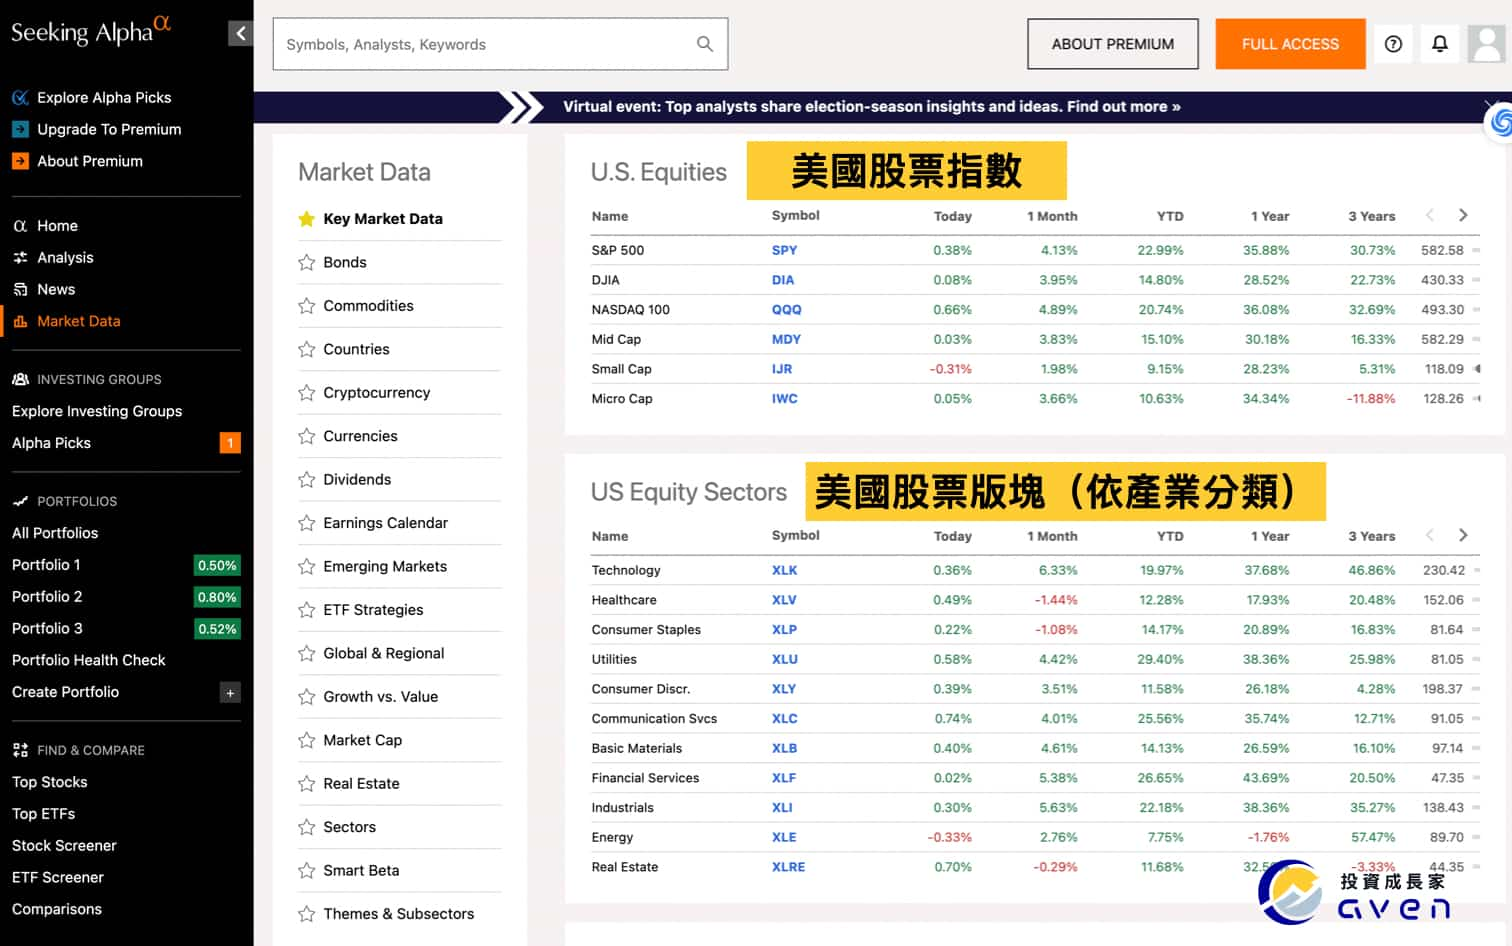
Task: Open the virtual event Find out more banner
Action: coord(871,106)
